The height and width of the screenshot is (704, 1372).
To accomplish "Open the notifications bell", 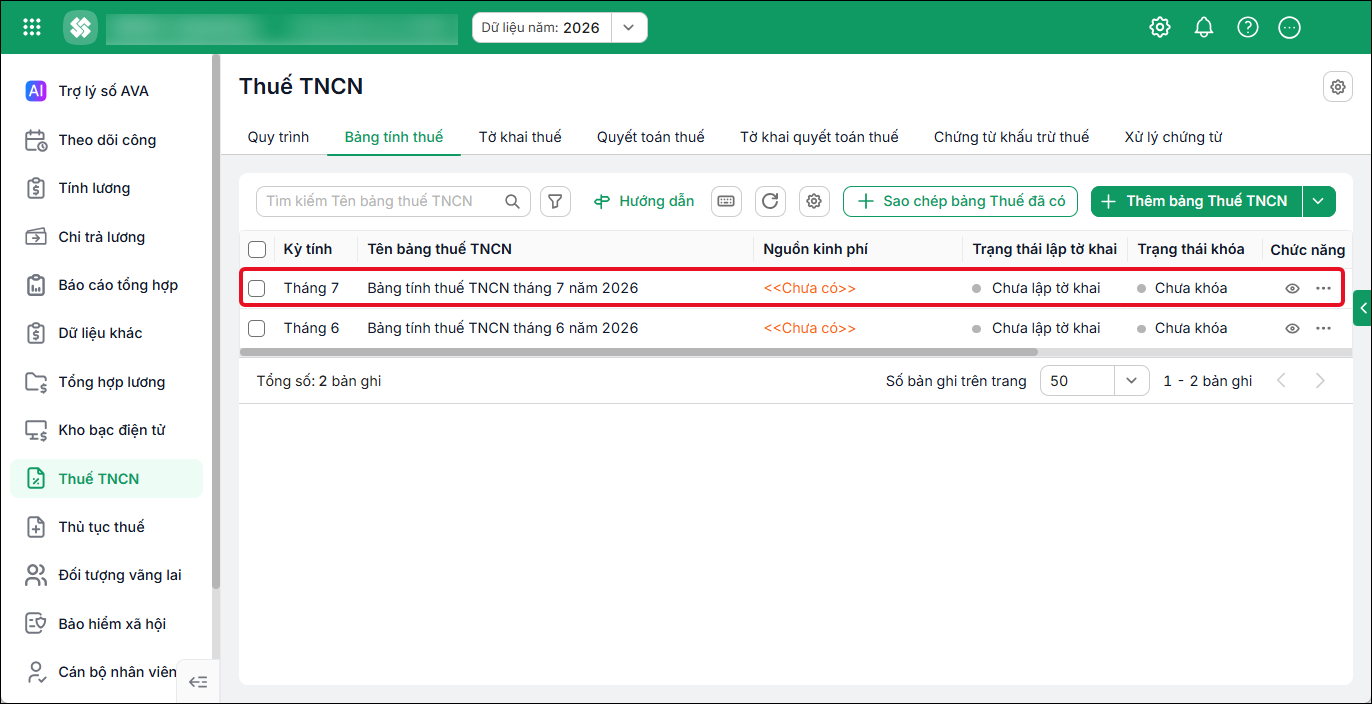I will (1204, 27).
